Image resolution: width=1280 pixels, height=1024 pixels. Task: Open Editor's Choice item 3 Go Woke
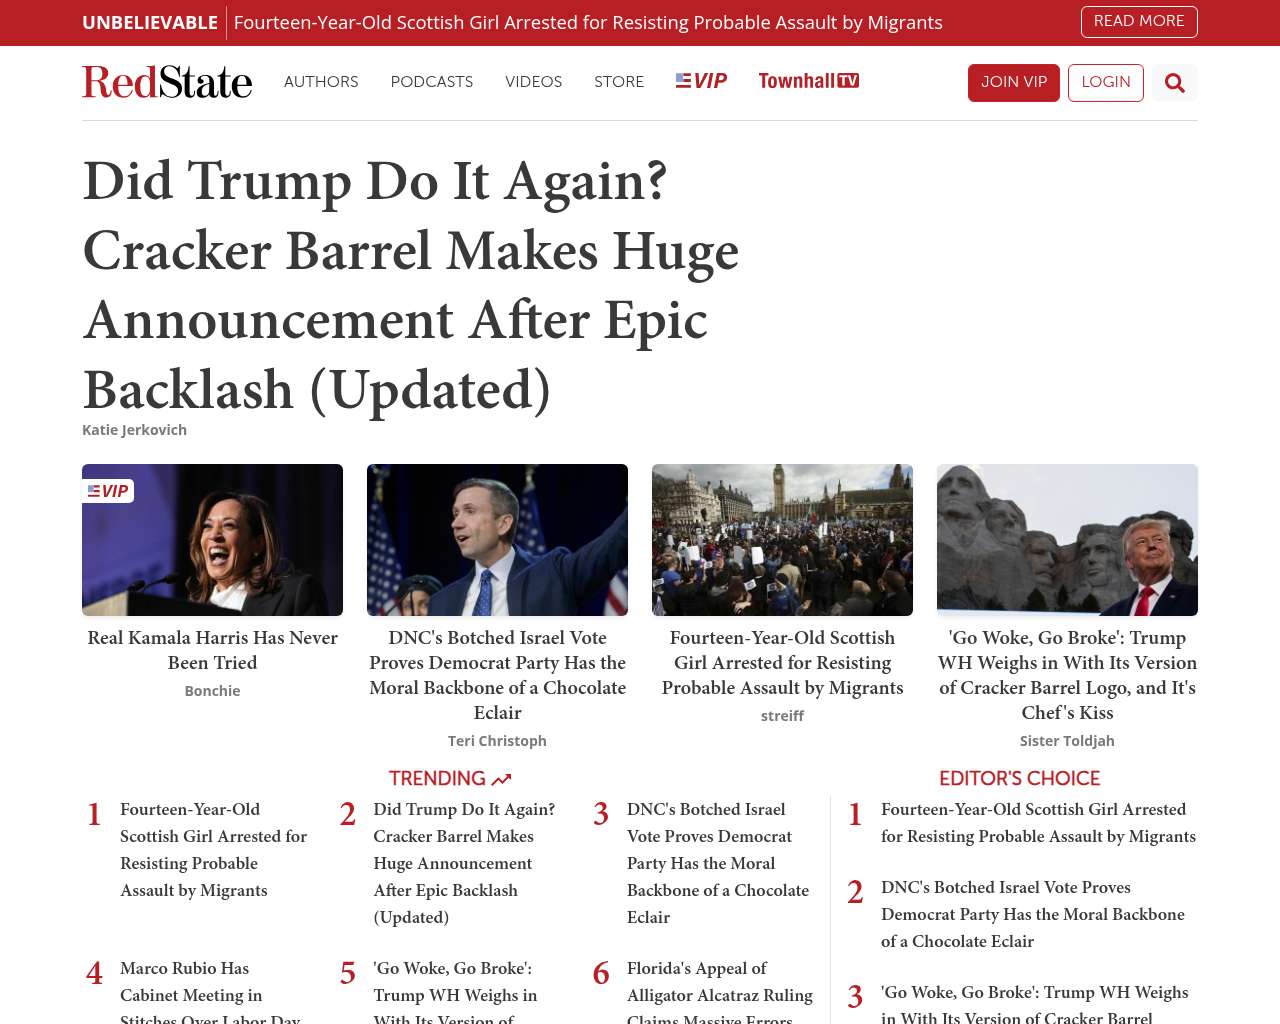coord(1035,1003)
